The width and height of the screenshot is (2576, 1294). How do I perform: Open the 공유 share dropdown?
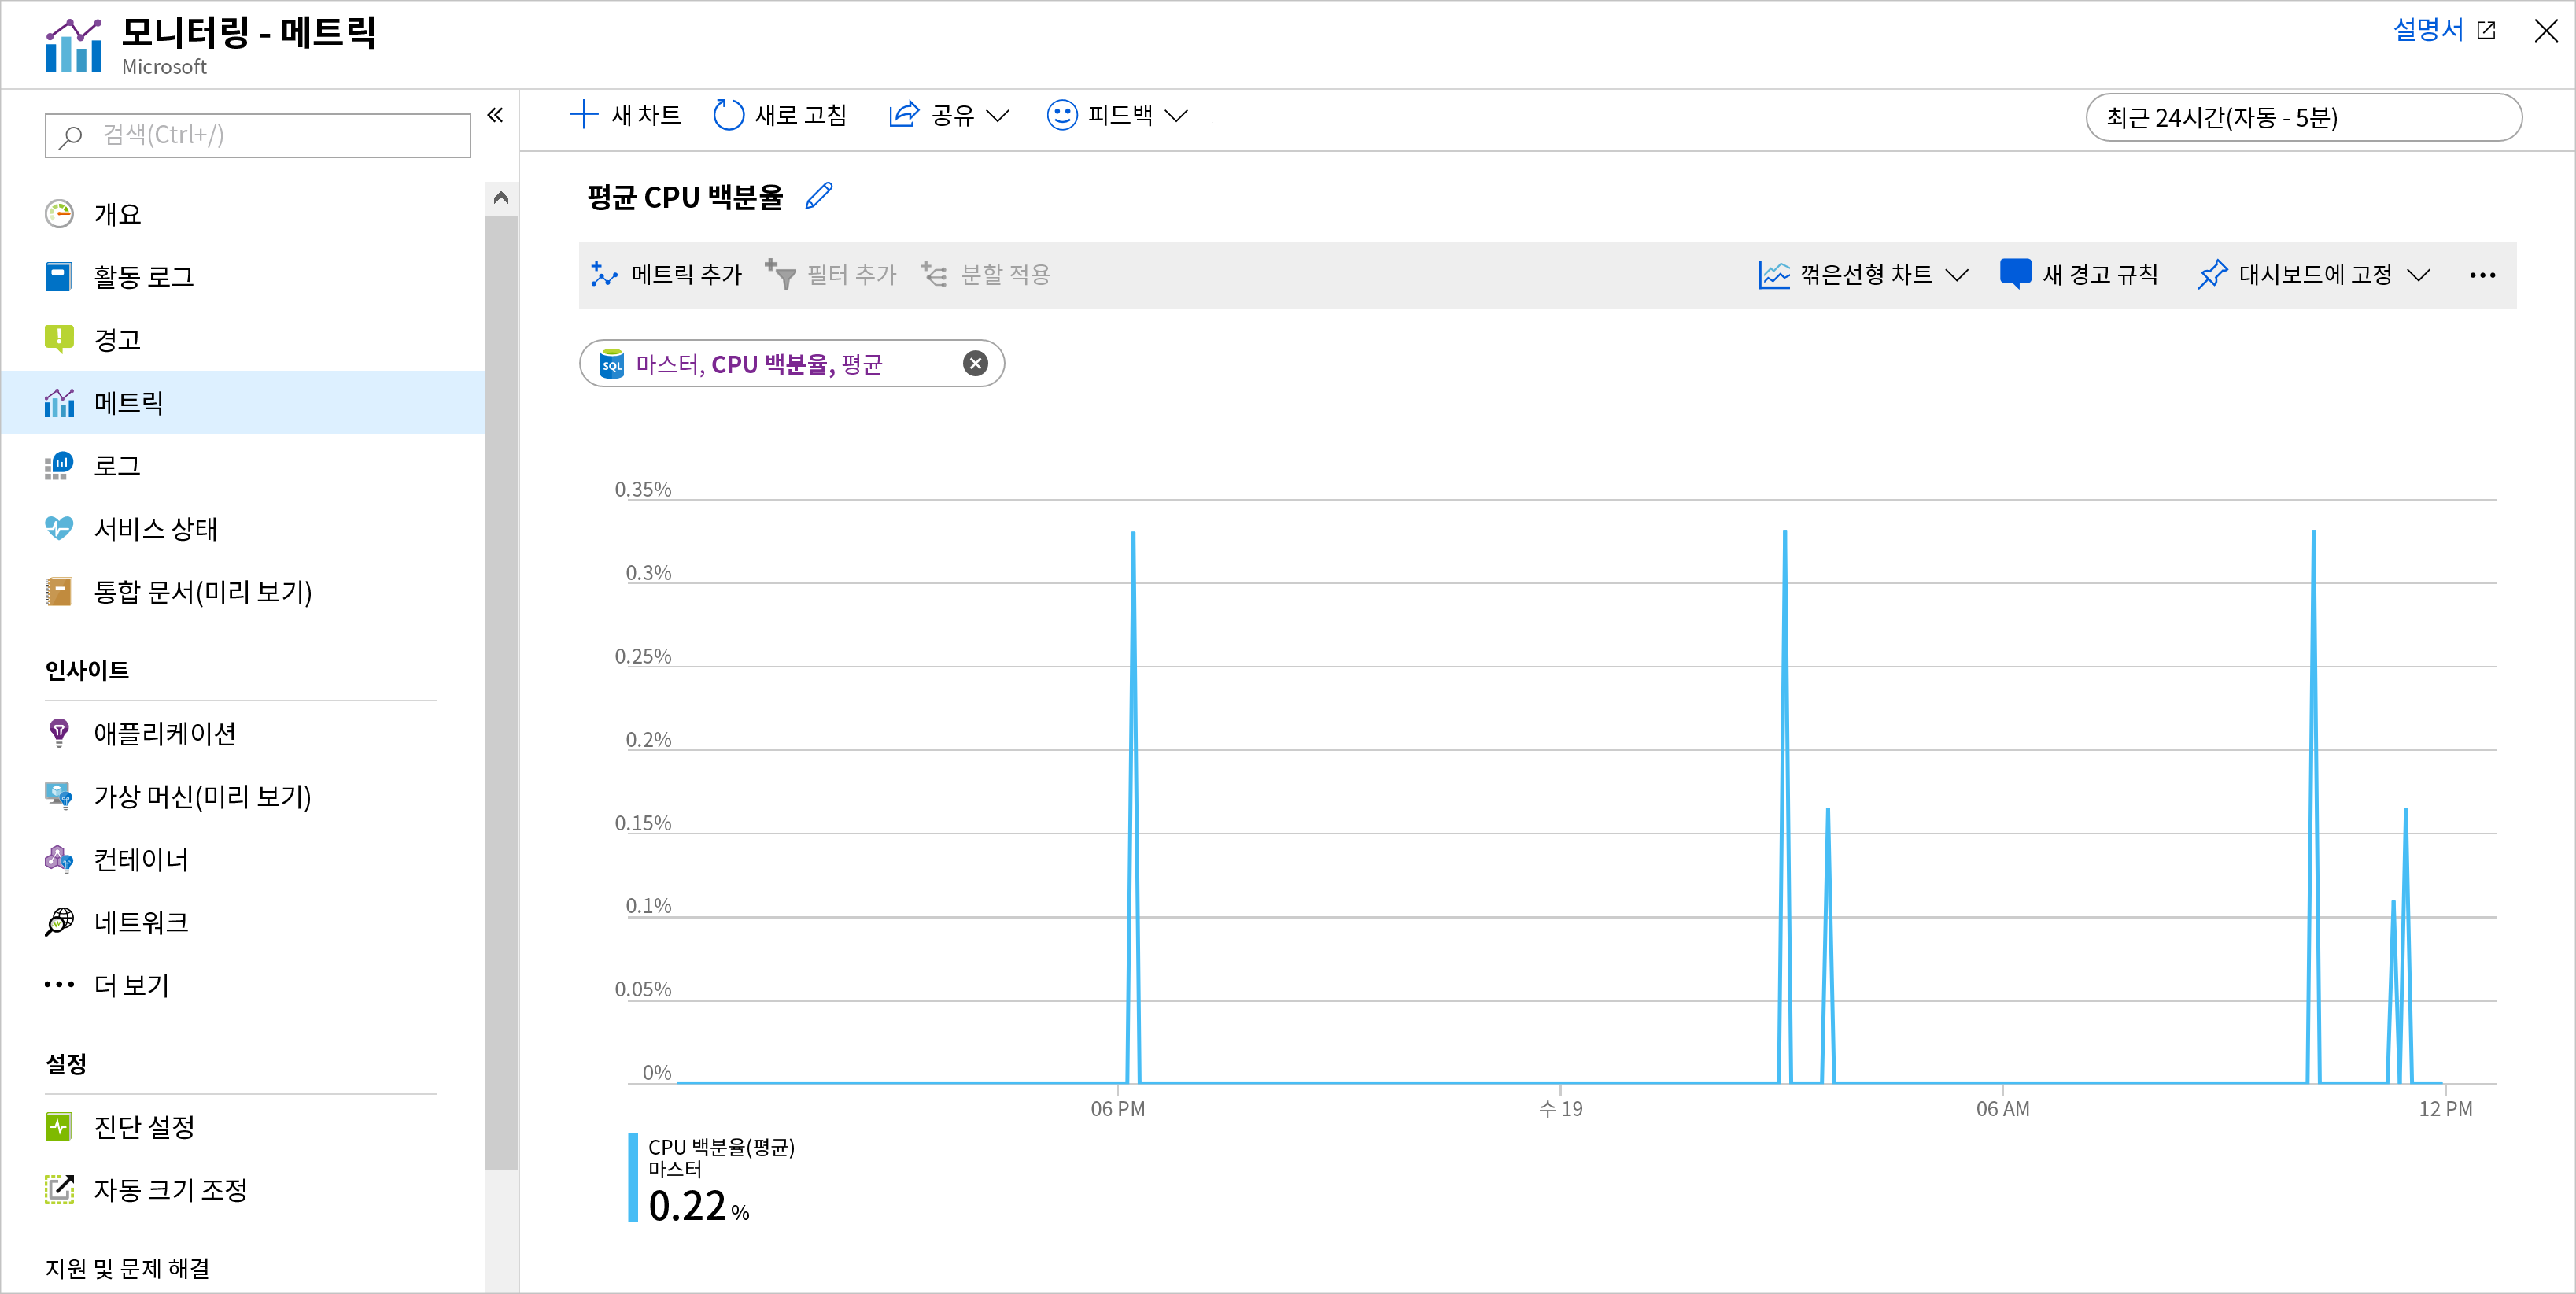pyautogui.click(x=948, y=115)
